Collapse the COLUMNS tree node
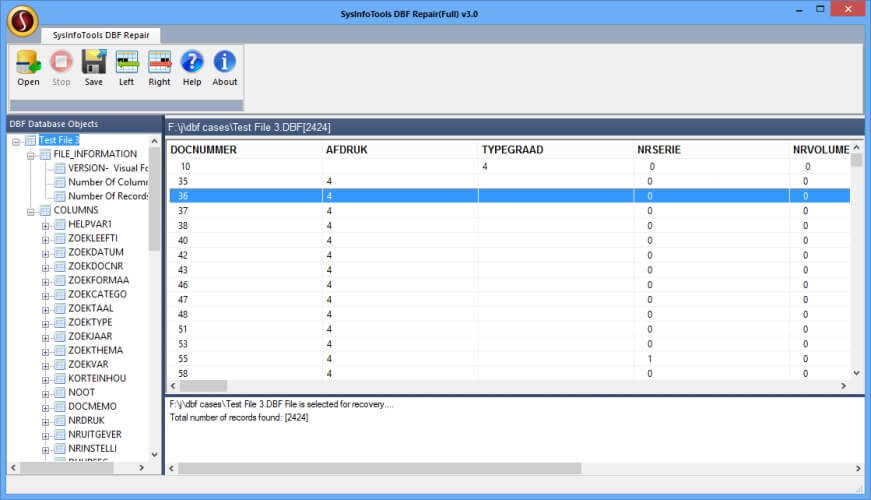The height and width of the screenshot is (500, 871). (x=31, y=211)
